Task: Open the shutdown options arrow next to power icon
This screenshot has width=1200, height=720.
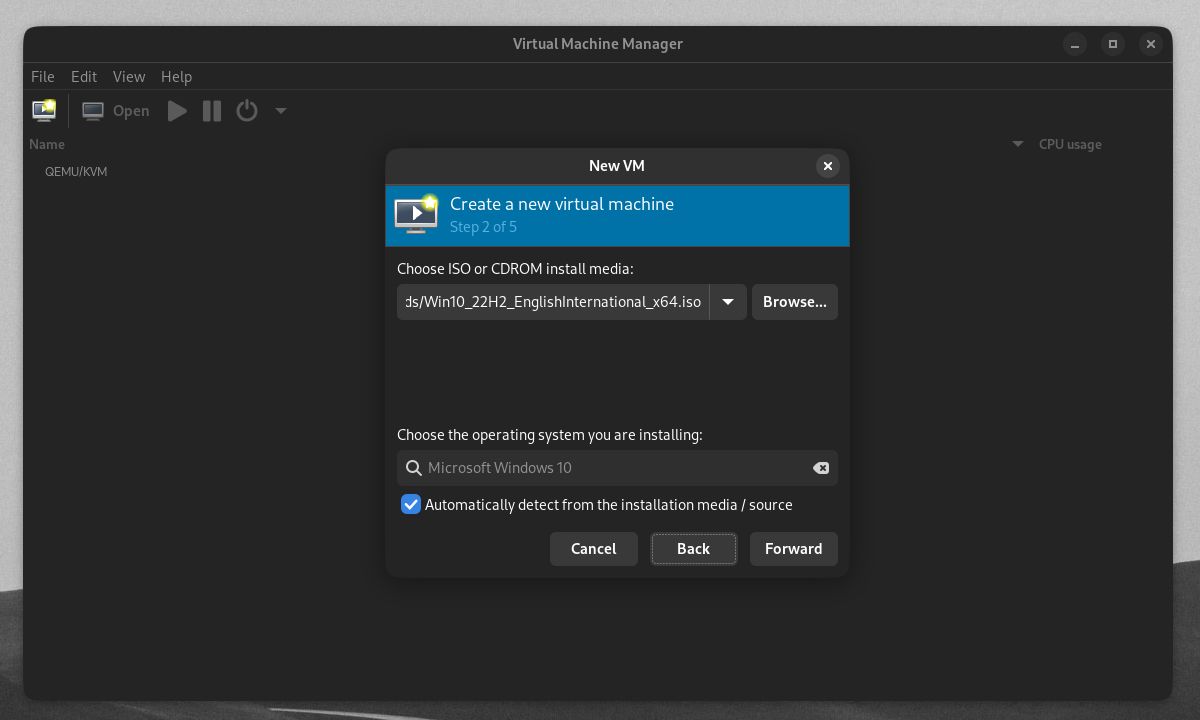Action: 280,111
